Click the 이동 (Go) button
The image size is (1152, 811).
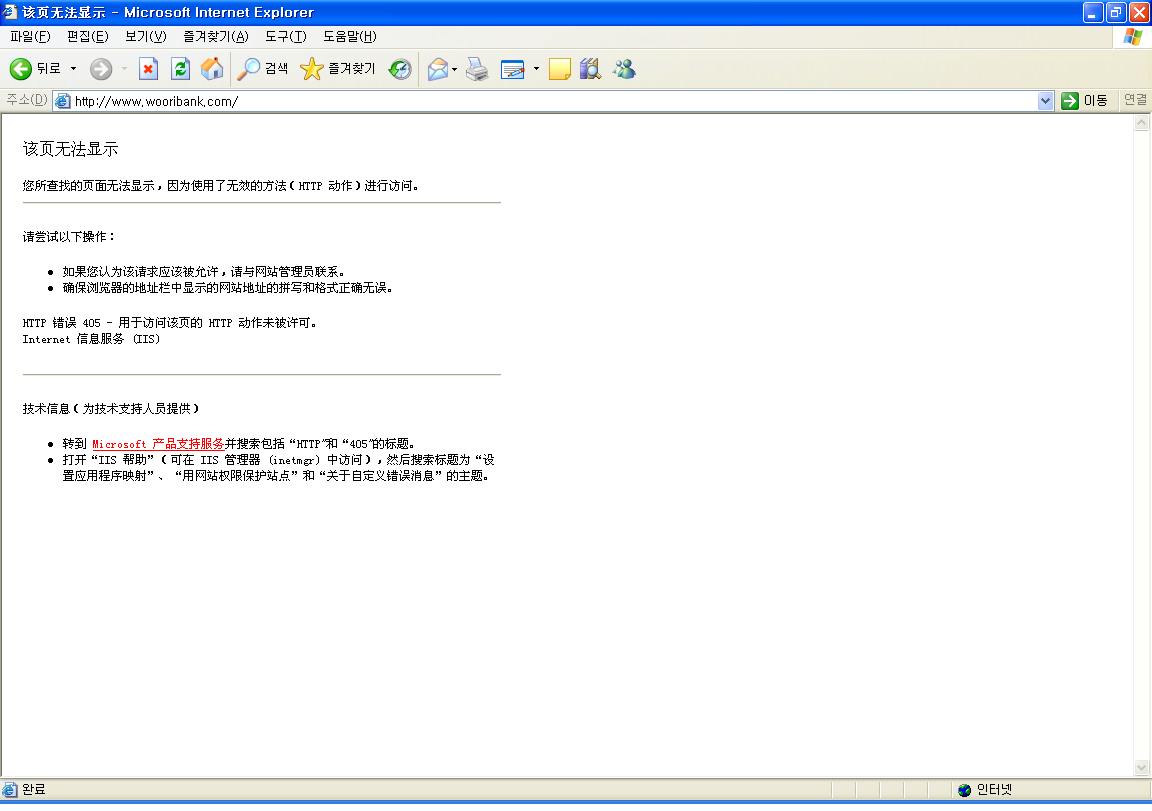(x=1084, y=101)
